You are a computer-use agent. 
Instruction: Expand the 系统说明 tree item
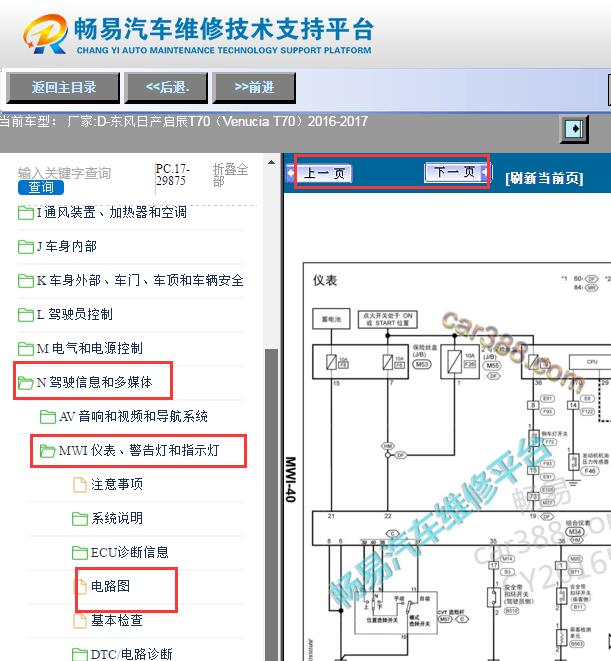click(x=117, y=519)
